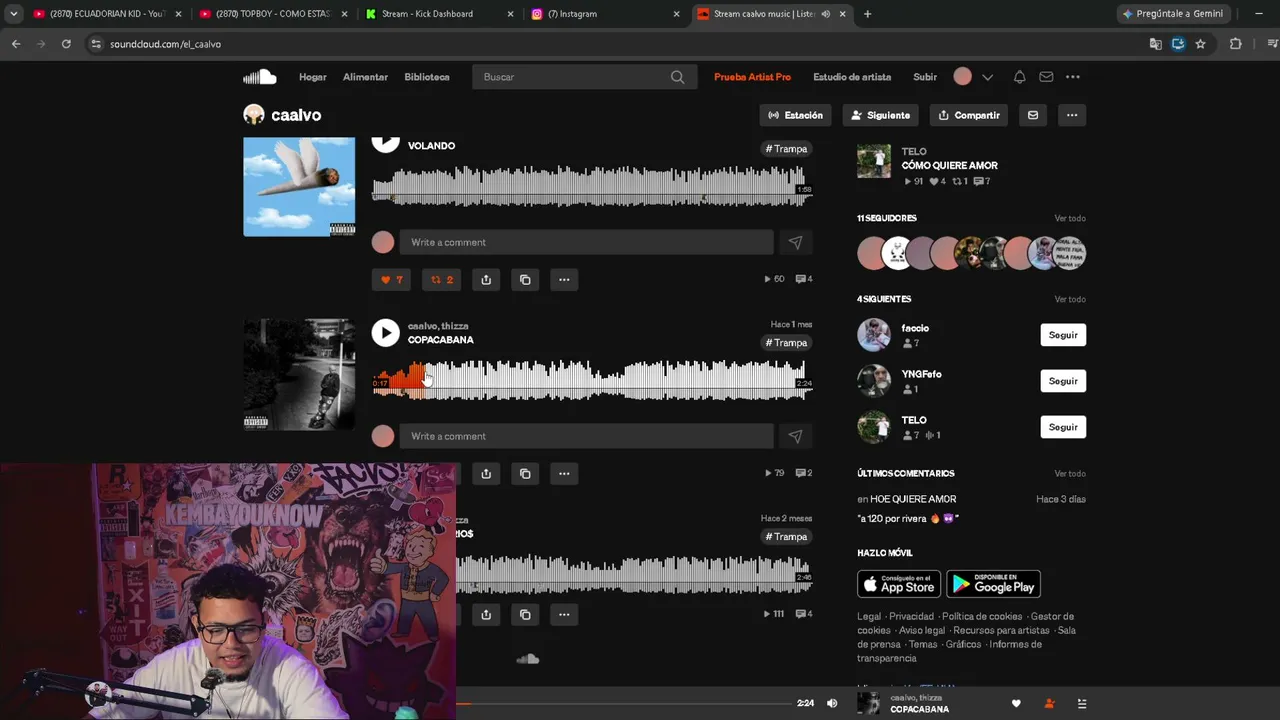The image size is (1280, 720).
Task: Expand the user account dropdown chevron
Action: [987, 77]
